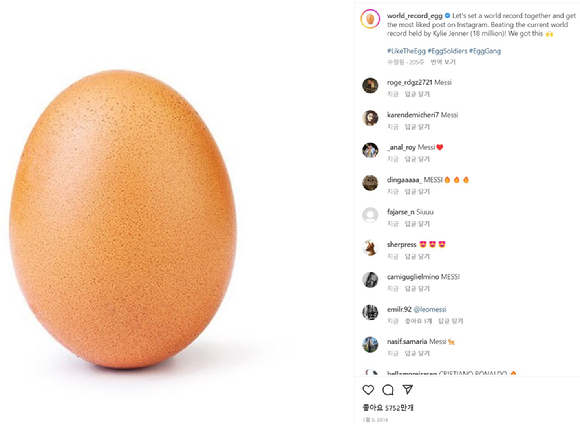Click roge_rdgz2721's avatar
Image resolution: width=580 pixels, height=424 pixels.
tap(370, 85)
